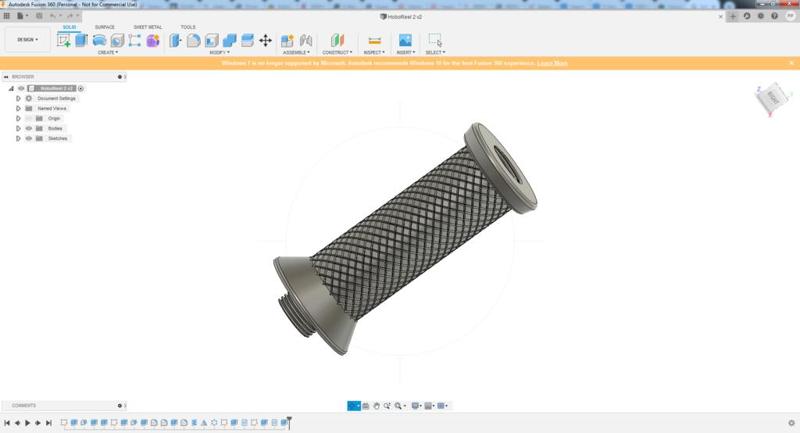800x433 pixels.
Task: Open the Construct dropdown menu
Action: [x=337, y=53]
